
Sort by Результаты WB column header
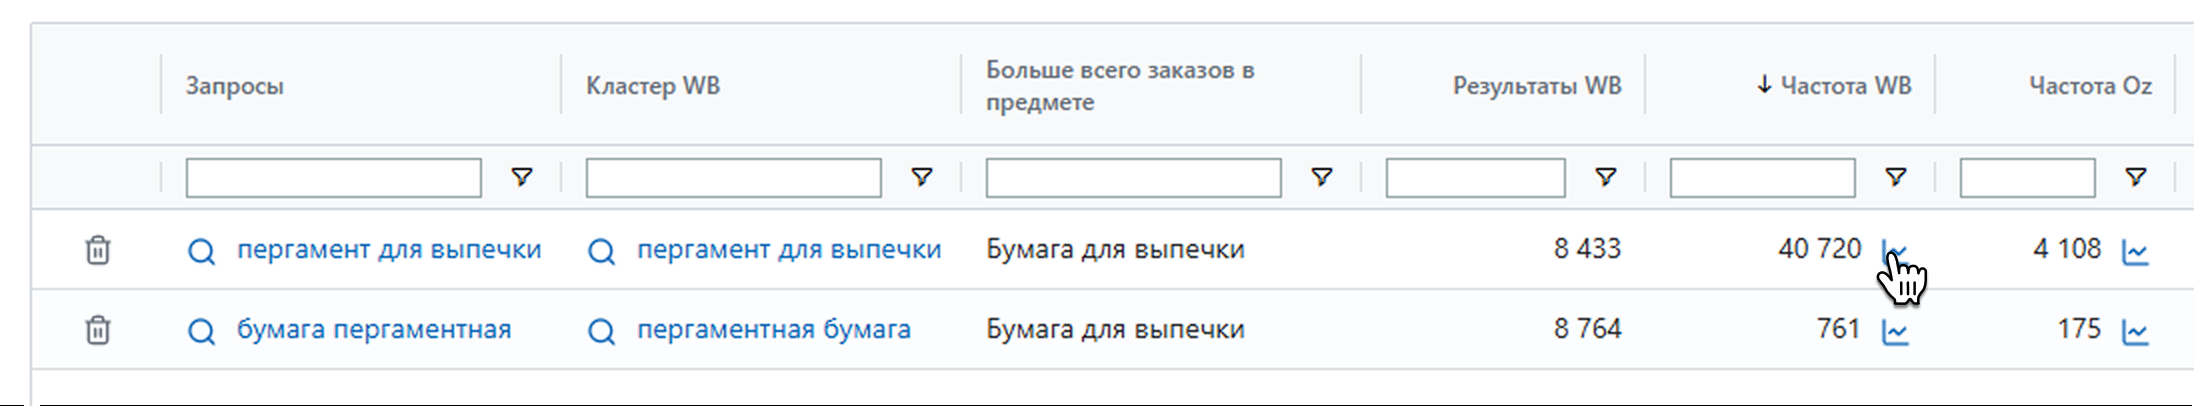pyautogui.click(x=1536, y=86)
